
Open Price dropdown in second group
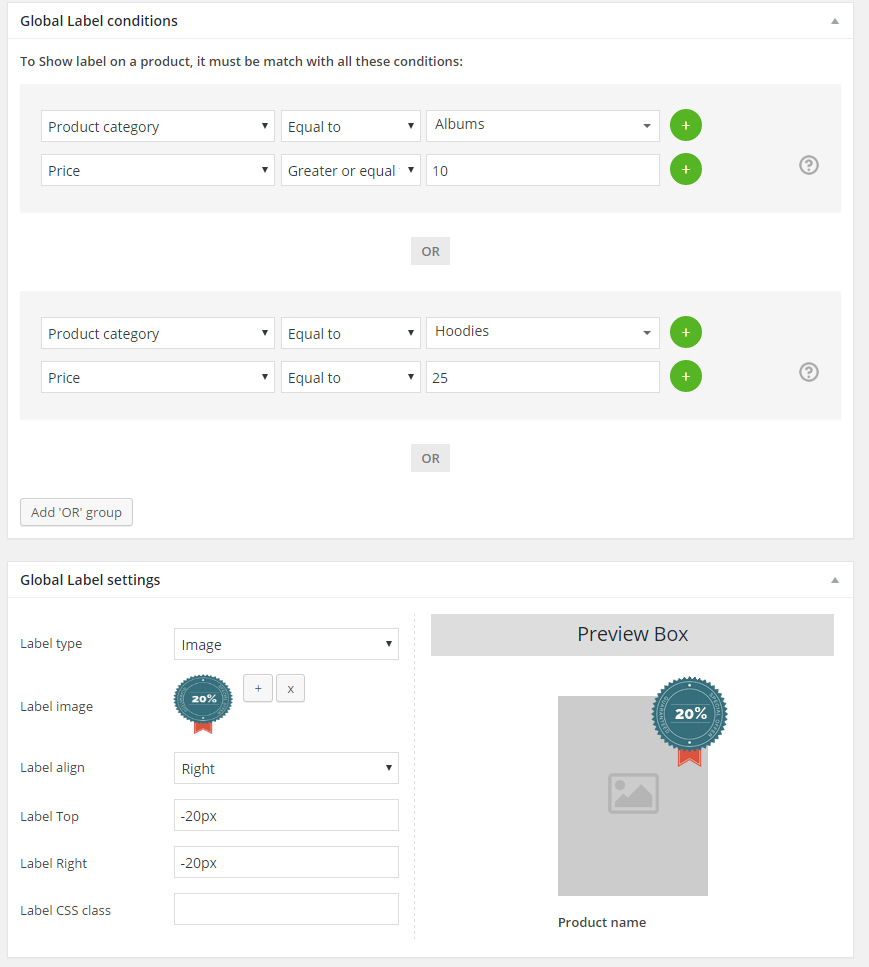coord(157,377)
